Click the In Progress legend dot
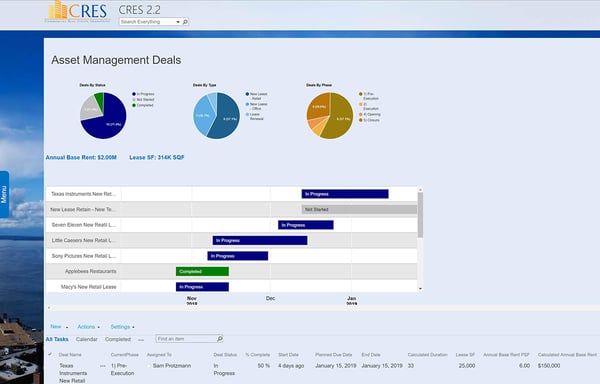Viewport: 600px width, 384px height. [134, 94]
